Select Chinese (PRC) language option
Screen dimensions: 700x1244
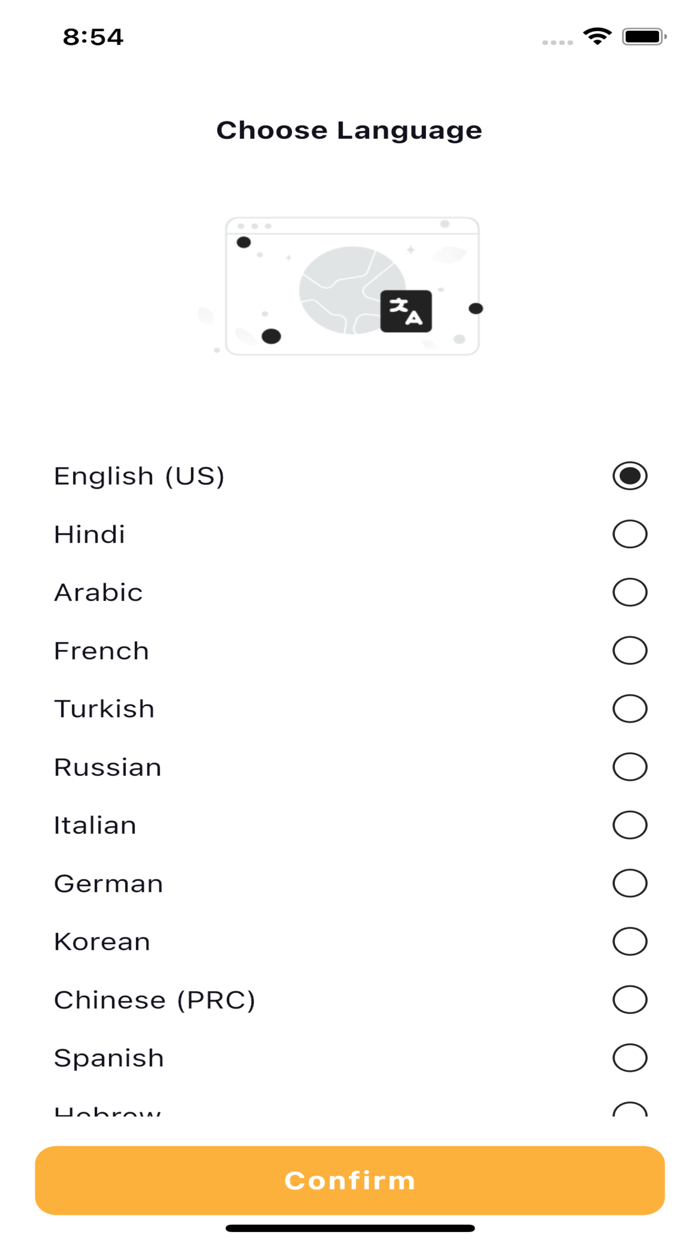(x=629, y=999)
